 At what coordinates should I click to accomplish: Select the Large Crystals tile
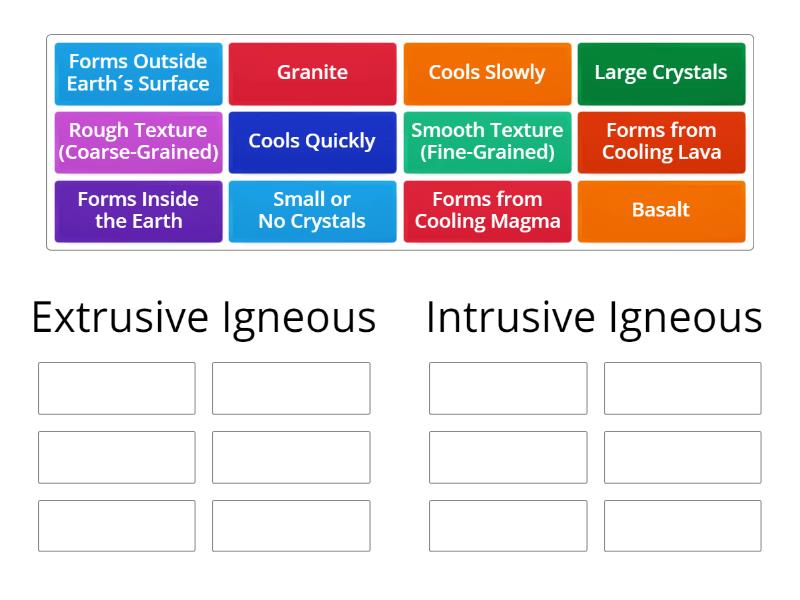coord(661,72)
